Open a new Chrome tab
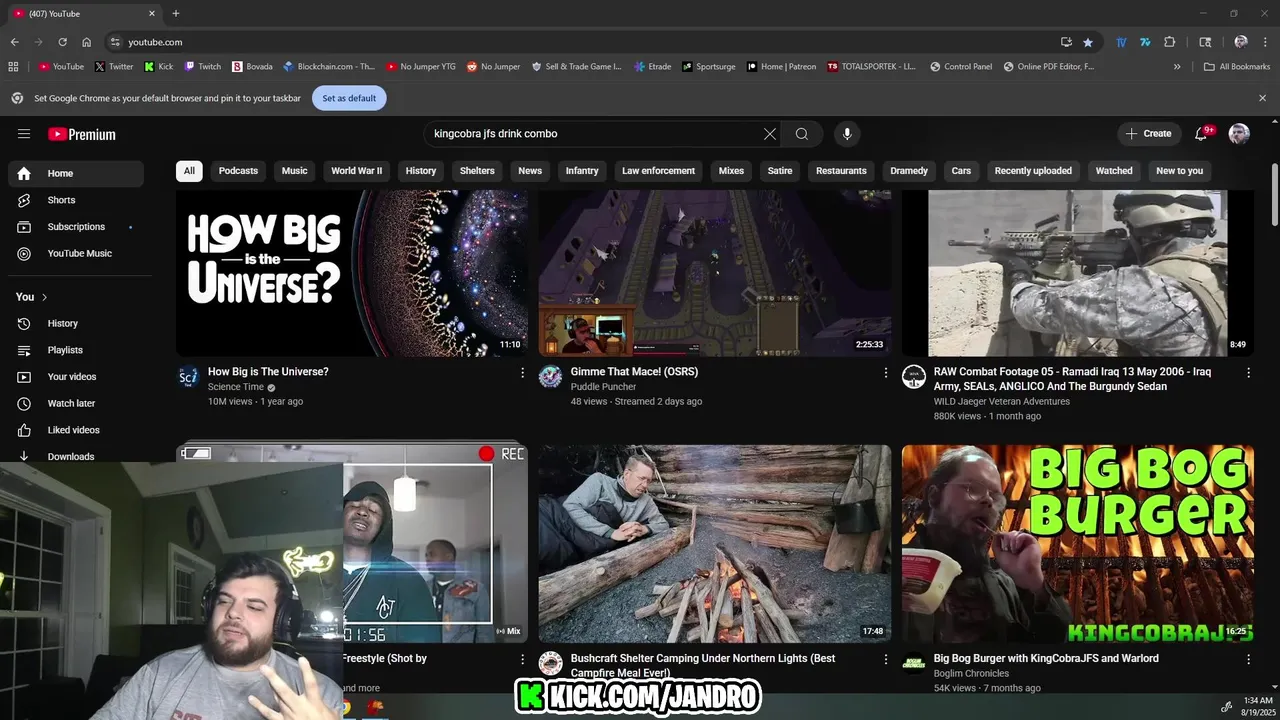 (x=176, y=13)
